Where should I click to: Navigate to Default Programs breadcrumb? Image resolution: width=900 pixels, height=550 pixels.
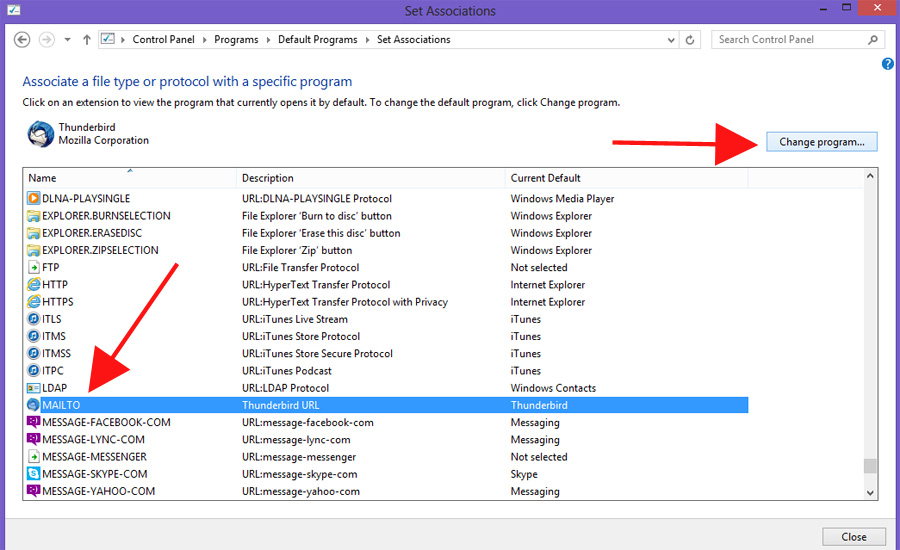(317, 40)
